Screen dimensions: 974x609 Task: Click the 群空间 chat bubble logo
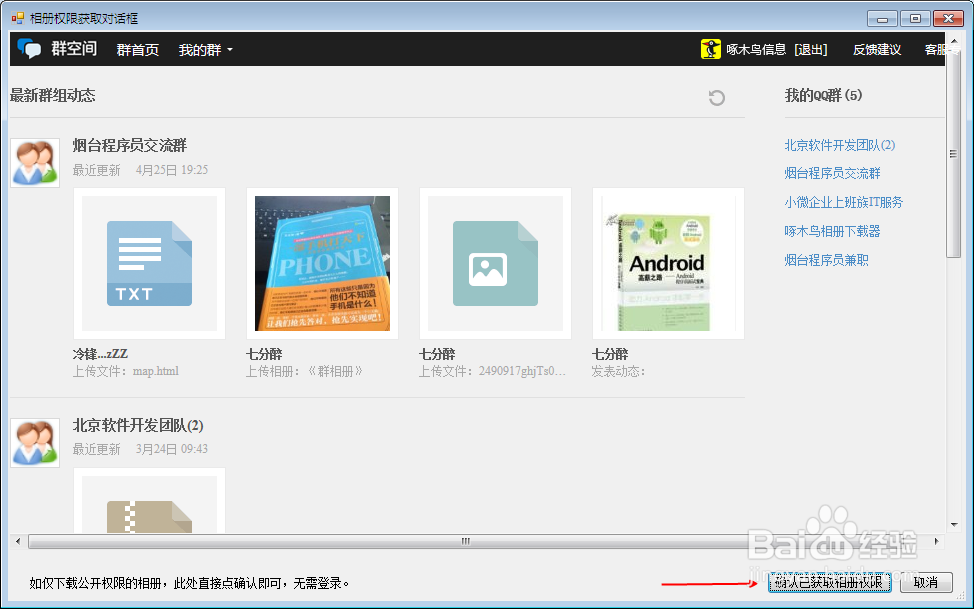tap(29, 48)
